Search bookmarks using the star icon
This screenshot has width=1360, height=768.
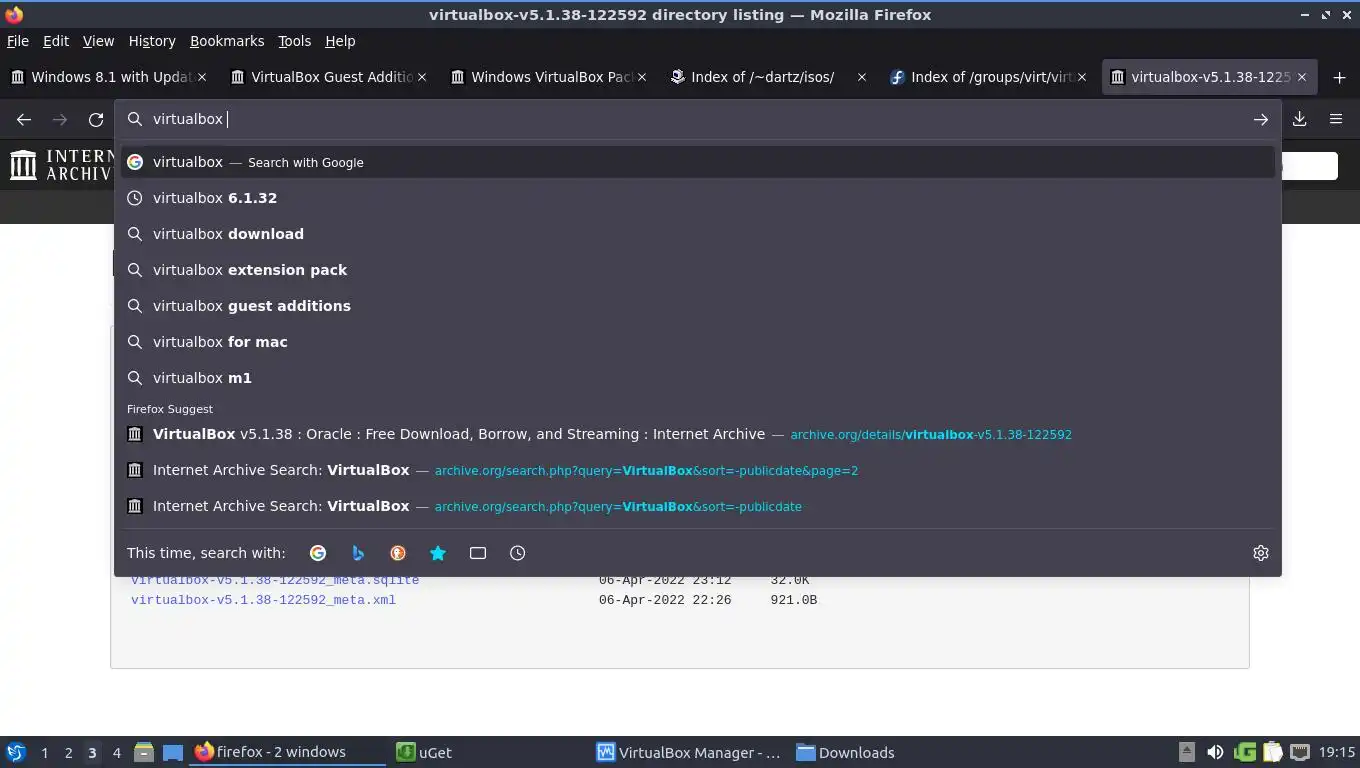pyautogui.click(x=438, y=553)
